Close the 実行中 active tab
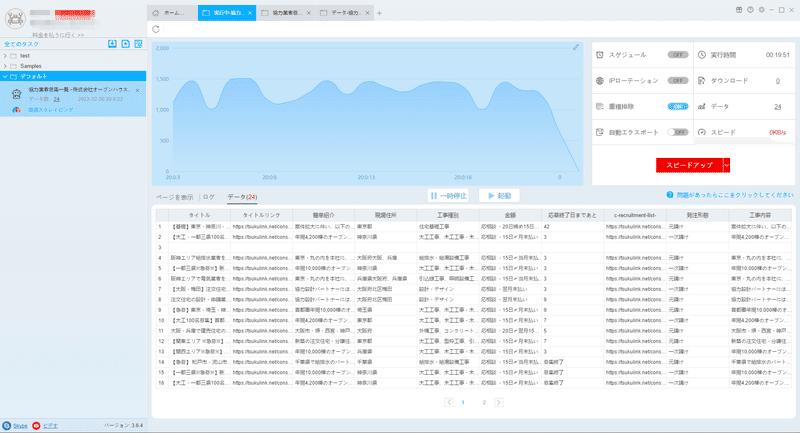Image resolution: width=800 pixels, height=433 pixels. coord(250,13)
